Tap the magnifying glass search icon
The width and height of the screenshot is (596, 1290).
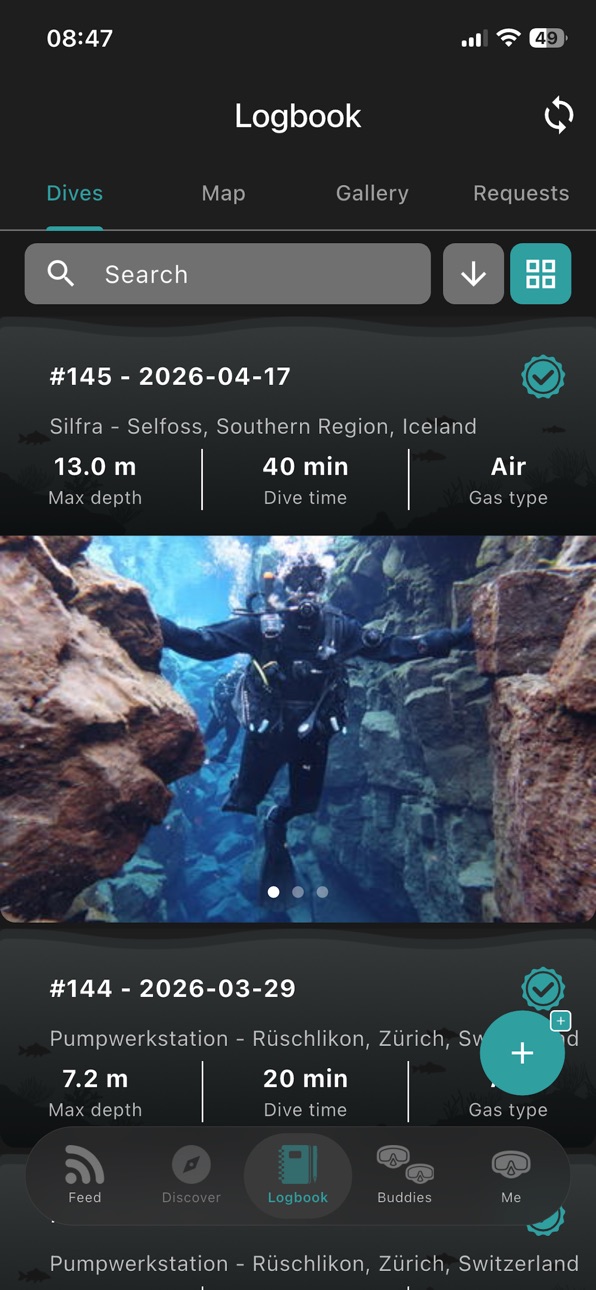pyautogui.click(x=61, y=274)
